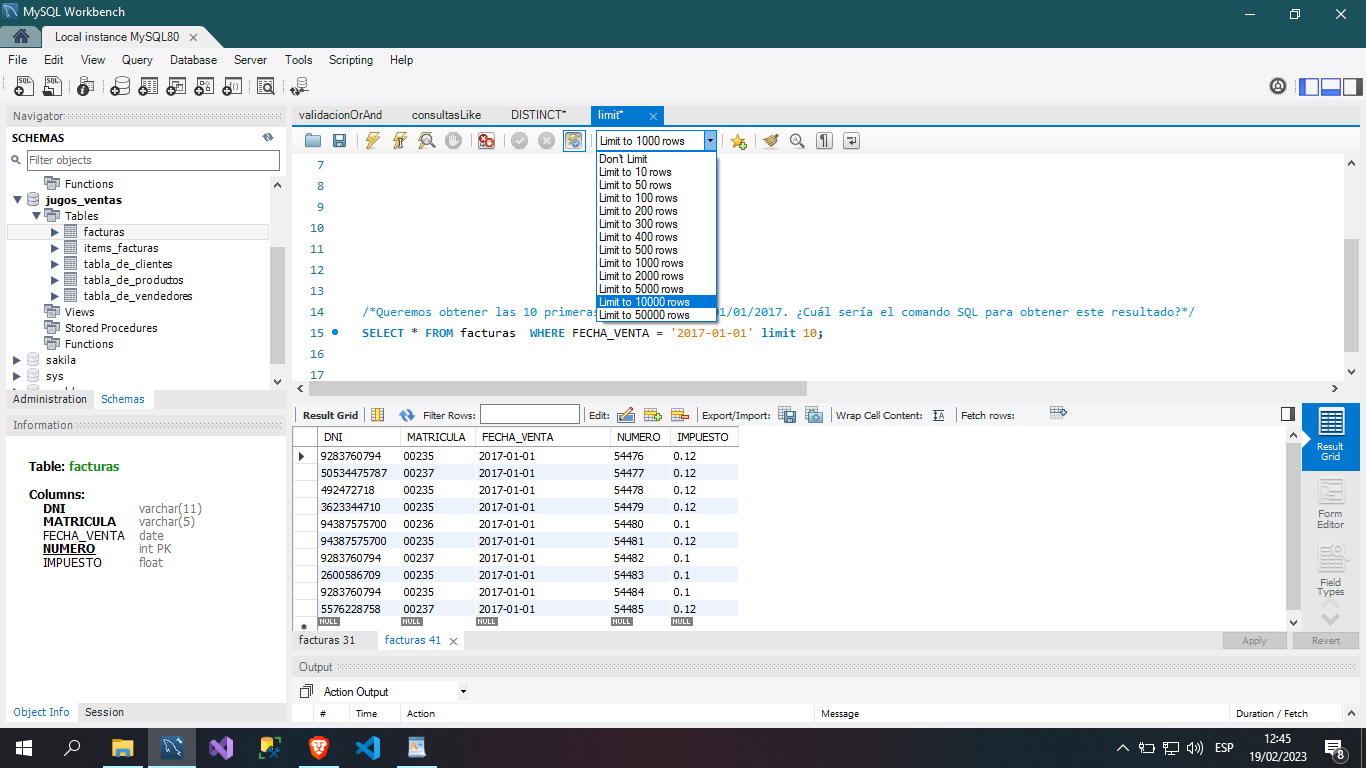Refresh schemas list icon
1366x768 pixels.
(268, 138)
